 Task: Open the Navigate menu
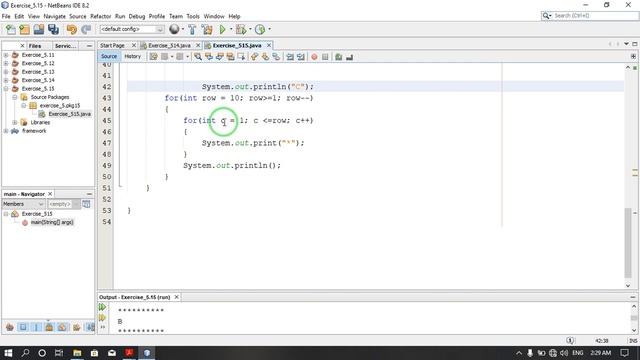click(x=54, y=16)
